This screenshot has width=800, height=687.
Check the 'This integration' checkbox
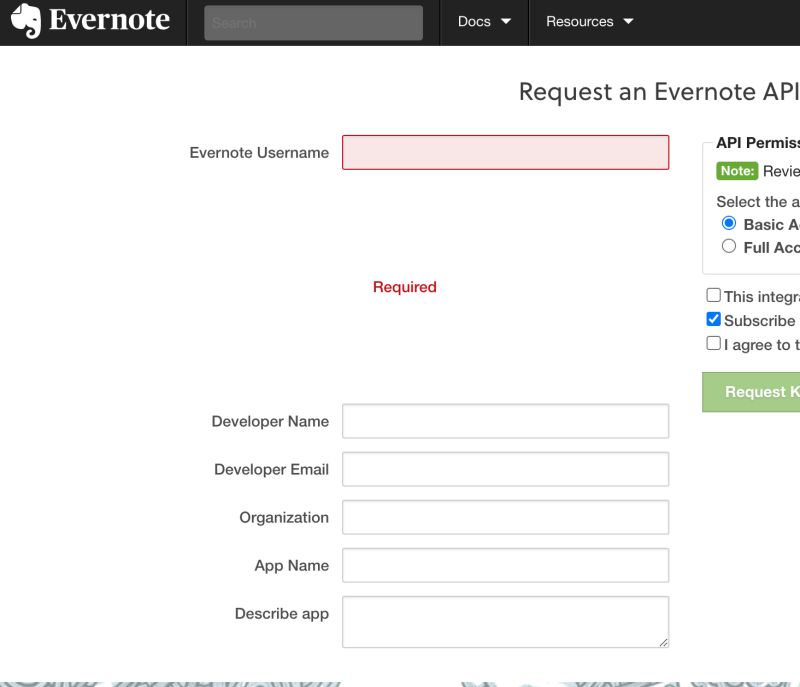[x=713, y=295]
